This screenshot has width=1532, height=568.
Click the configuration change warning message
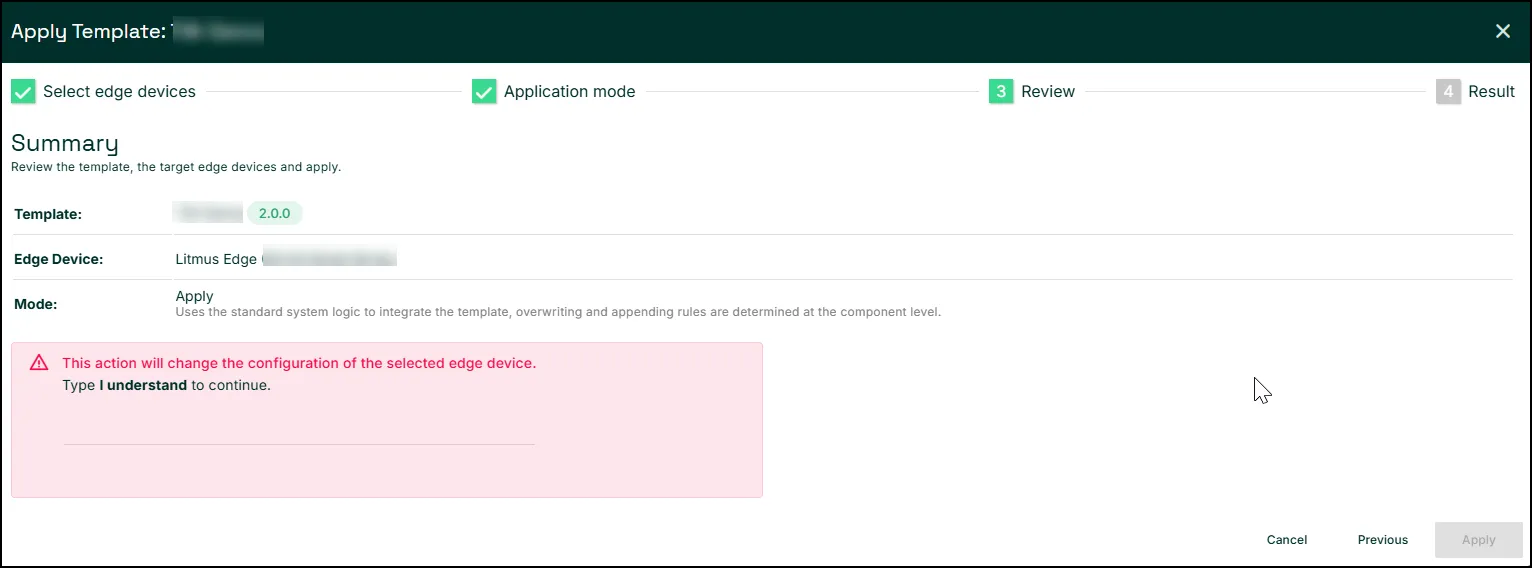pyautogui.click(x=299, y=363)
